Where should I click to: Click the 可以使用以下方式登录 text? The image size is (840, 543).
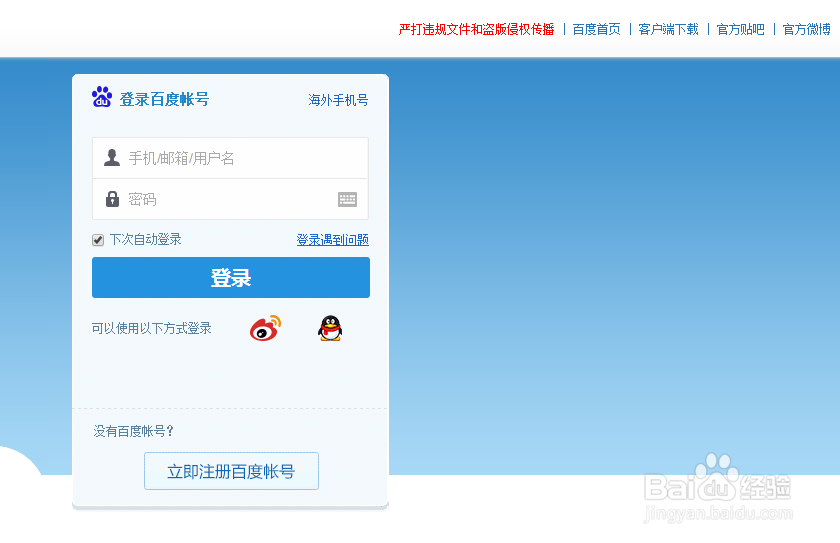(x=152, y=328)
